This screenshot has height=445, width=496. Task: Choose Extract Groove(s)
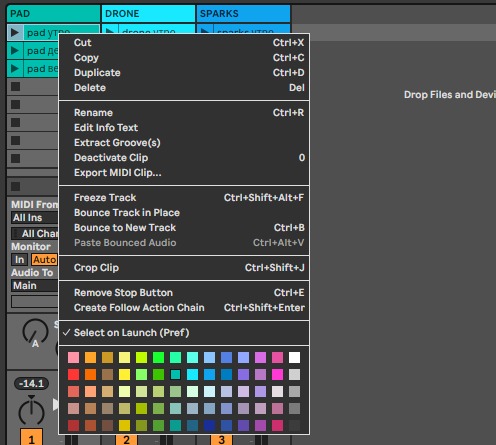coord(184,143)
